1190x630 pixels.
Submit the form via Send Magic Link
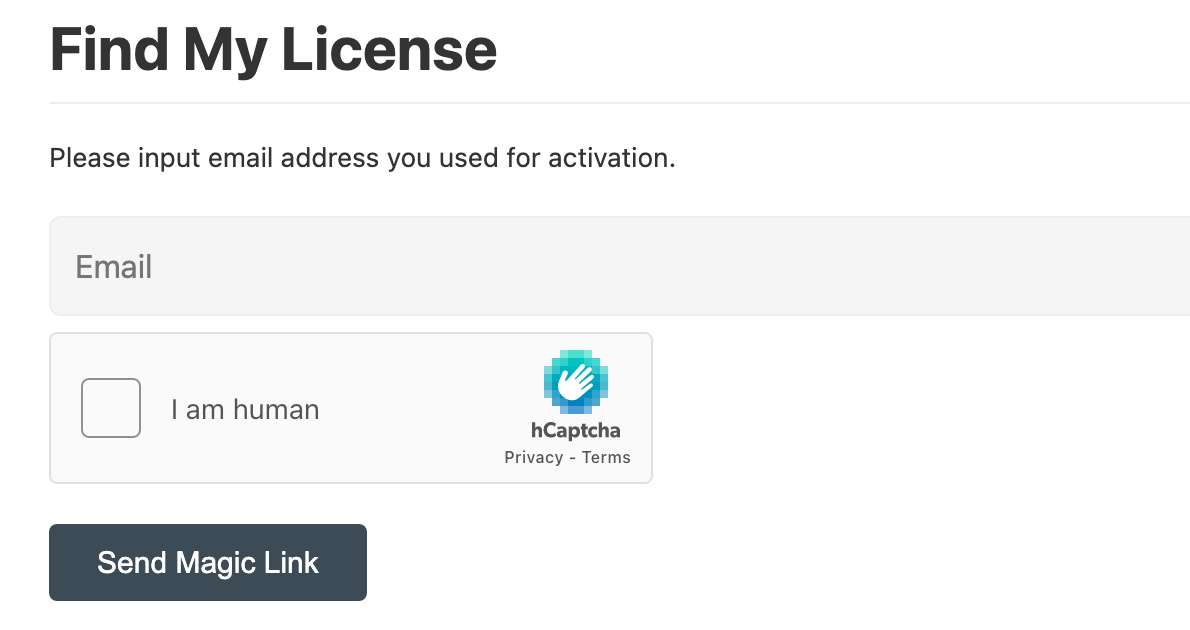coord(207,562)
